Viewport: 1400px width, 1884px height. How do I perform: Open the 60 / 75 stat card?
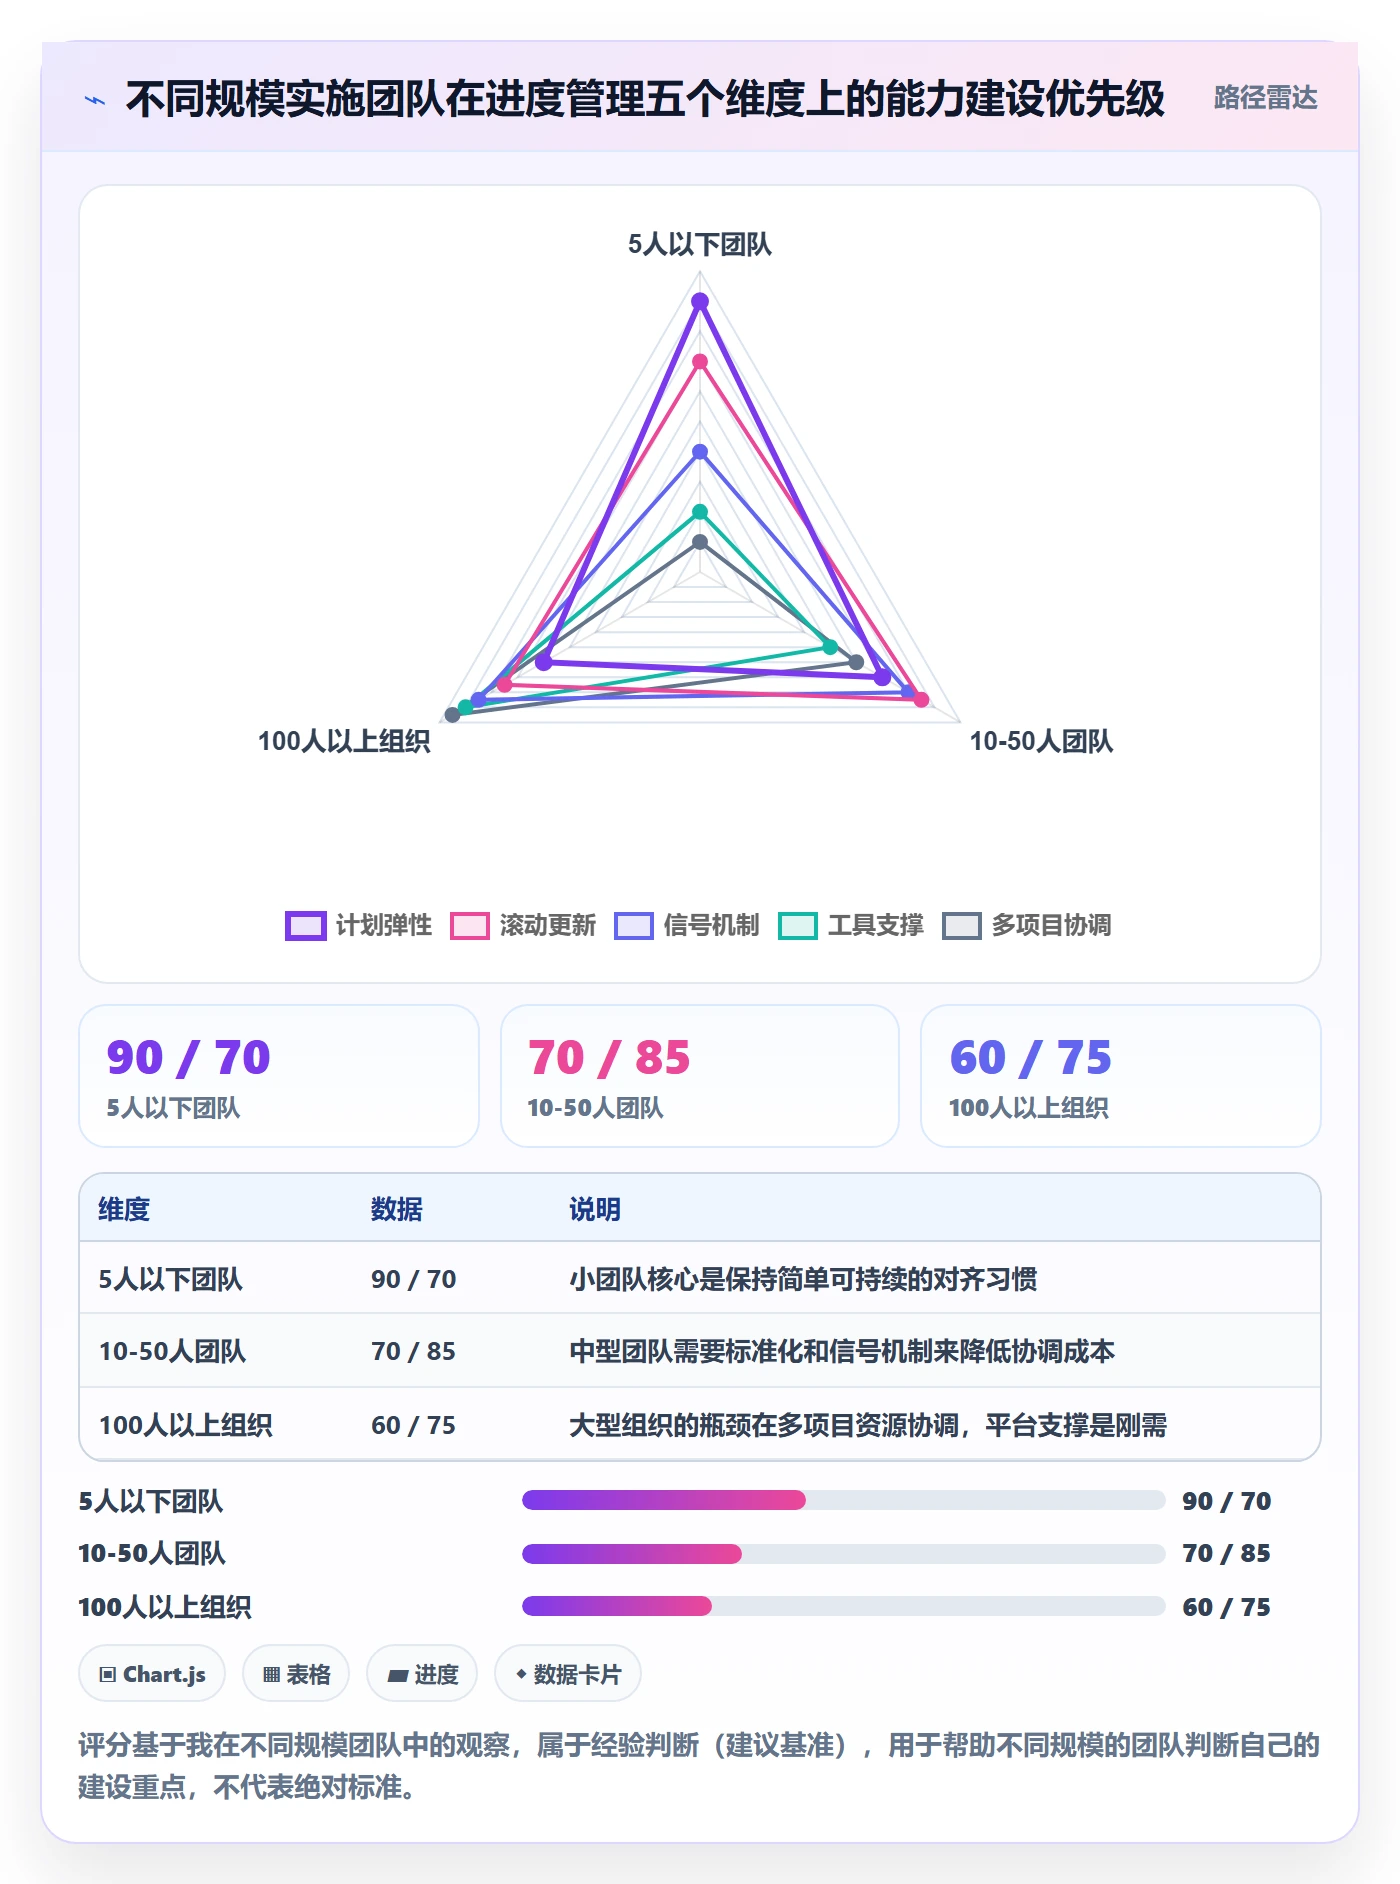coord(1121,1076)
